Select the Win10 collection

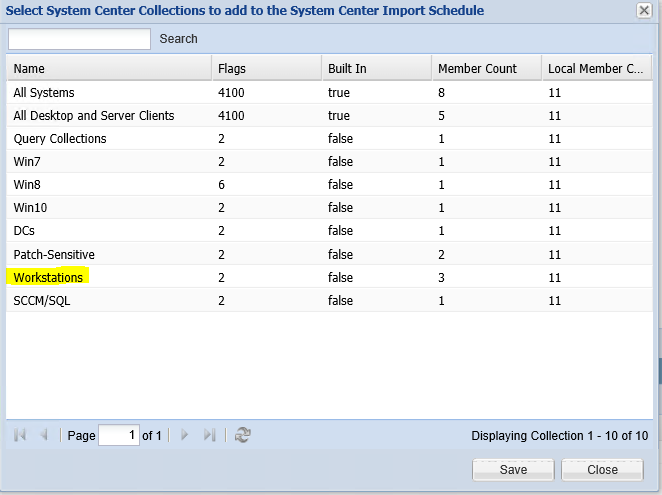point(329,208)
